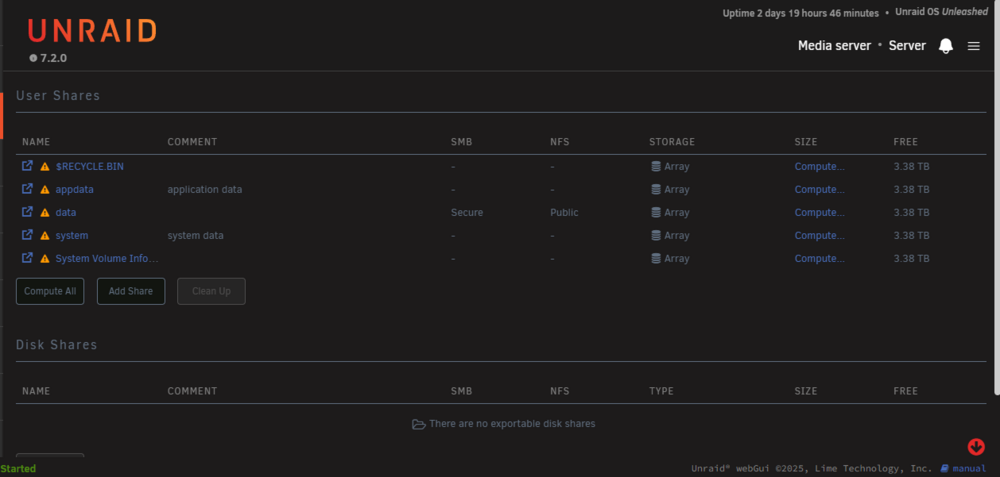Screen dimensions: 1000x477
Task: Click the system data comment
Action: [x=195, y=235]
